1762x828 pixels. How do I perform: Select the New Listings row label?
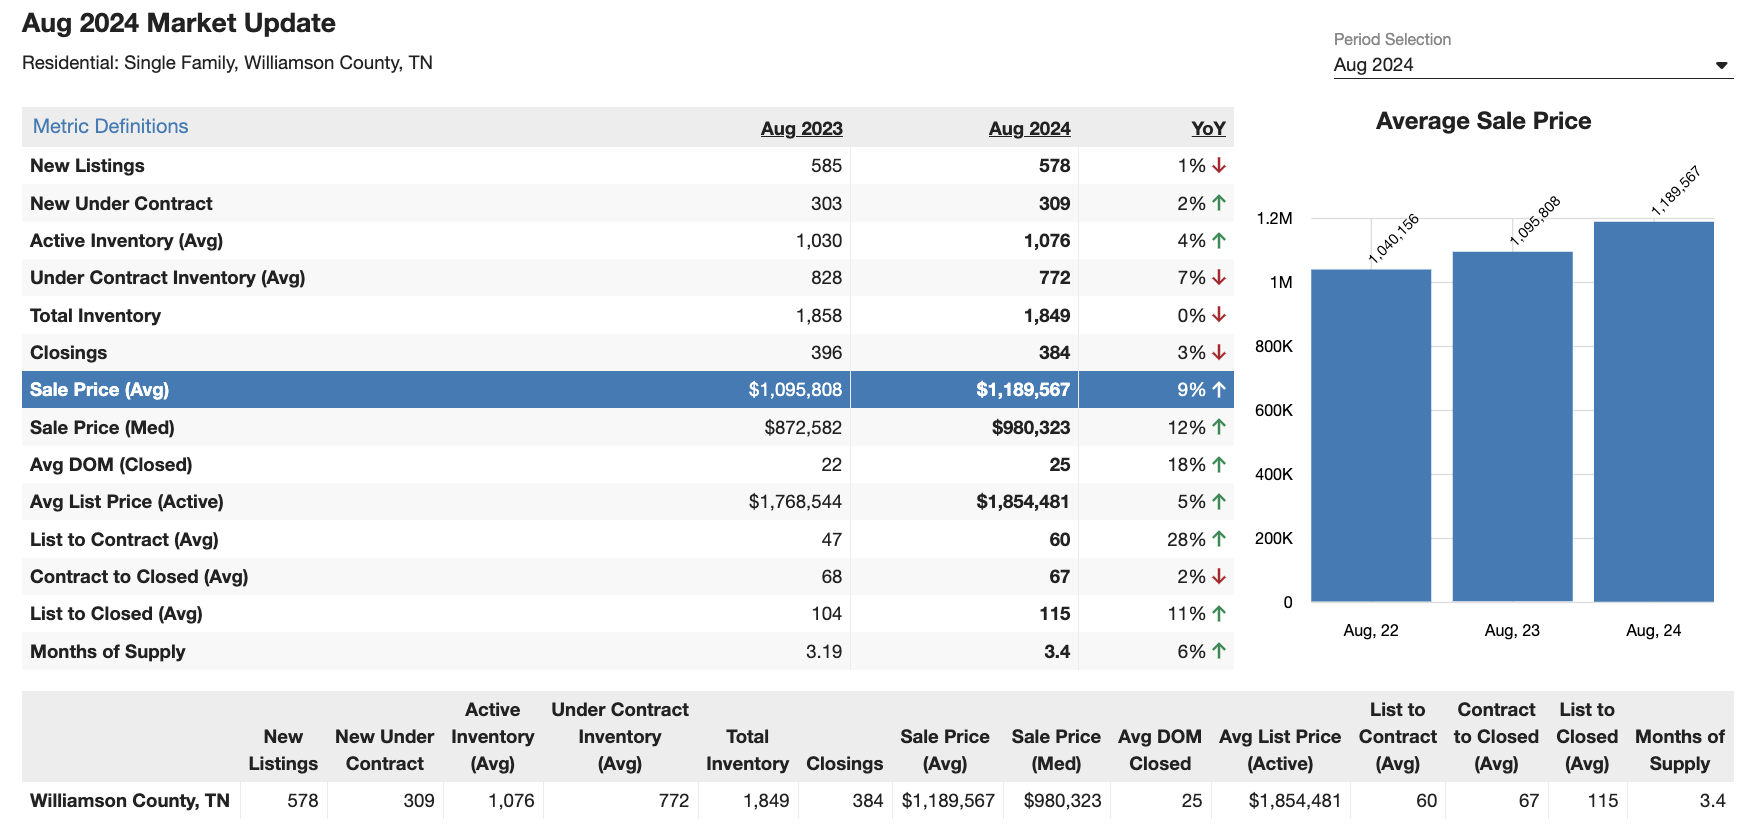[x=87, y=166]
